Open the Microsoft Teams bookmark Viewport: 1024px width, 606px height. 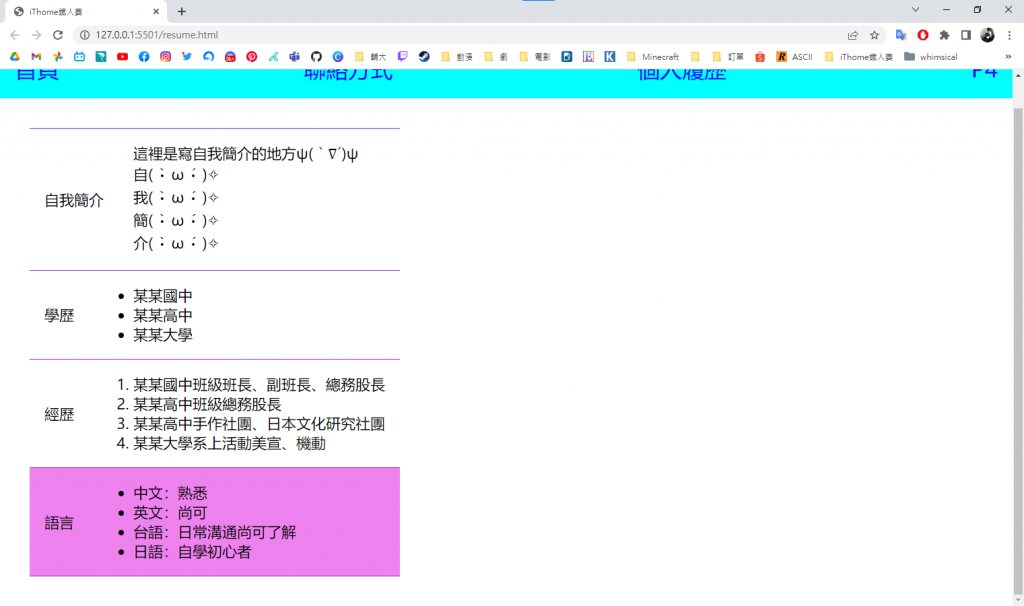point(295,57)
